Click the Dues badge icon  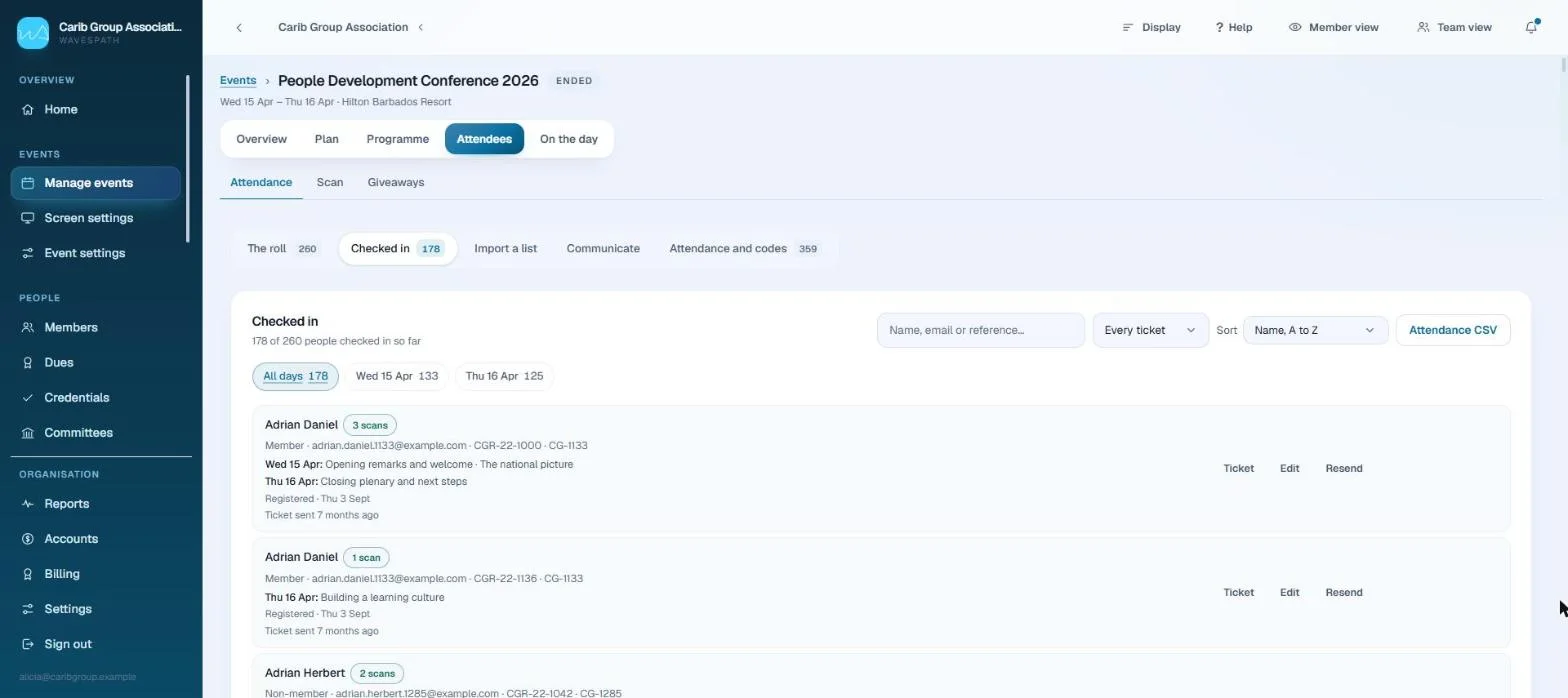pyautogui.click(x=28, y=362)
